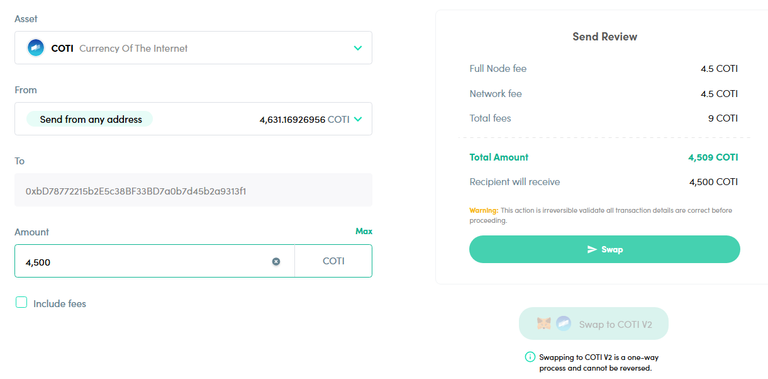Select the Send from any address pill

pyautogui.click(x=90, y=119)
